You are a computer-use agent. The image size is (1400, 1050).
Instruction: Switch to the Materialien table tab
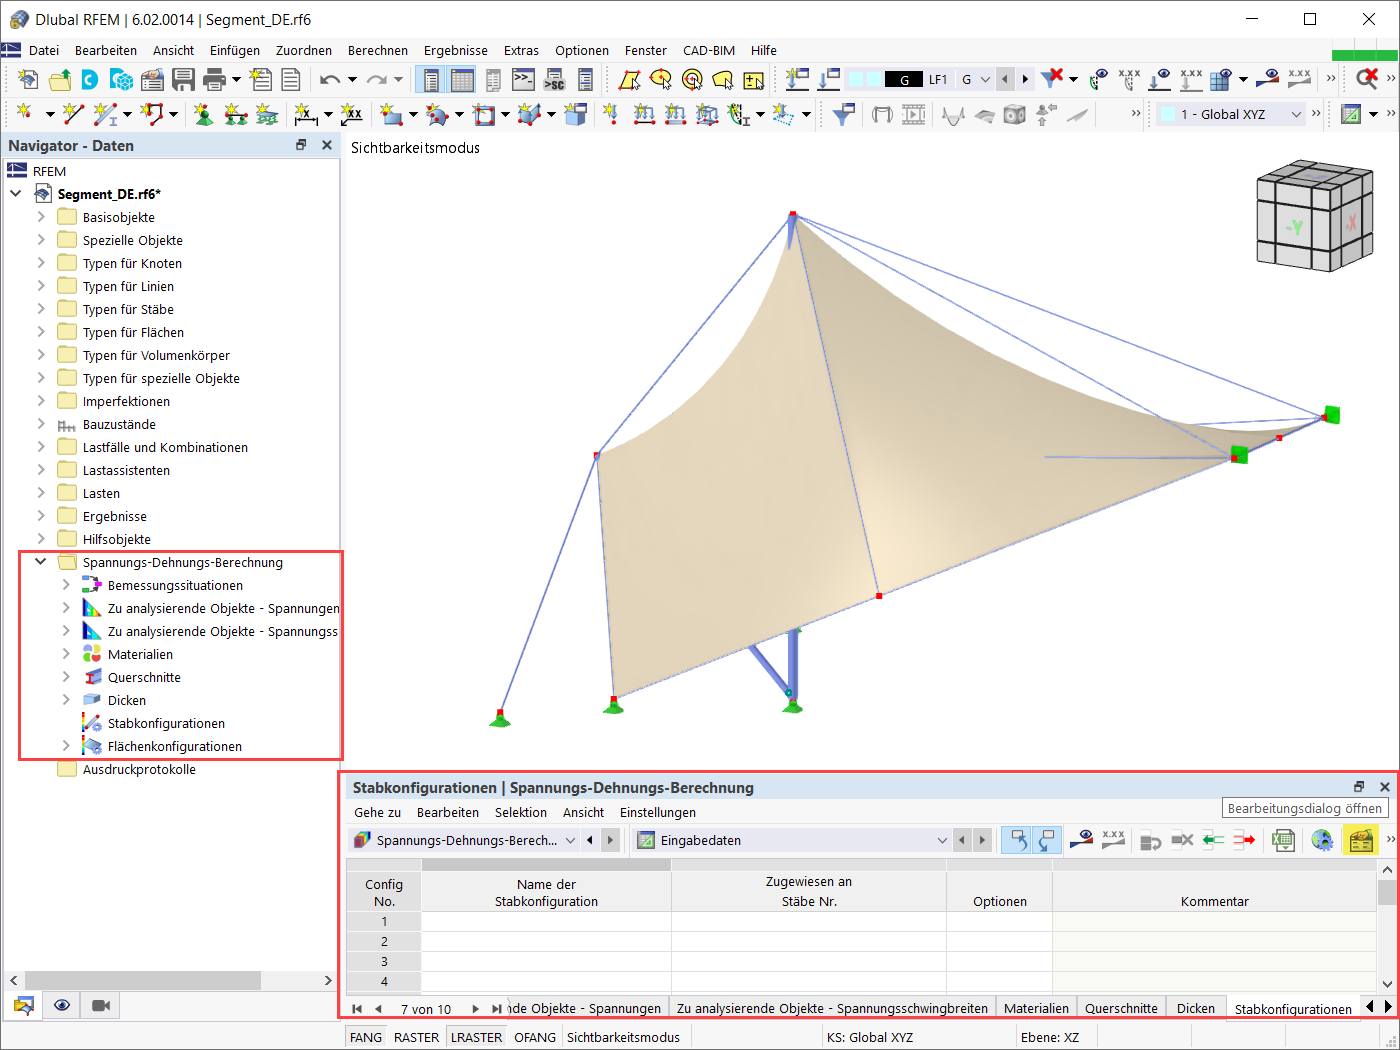(1036, 1008)
